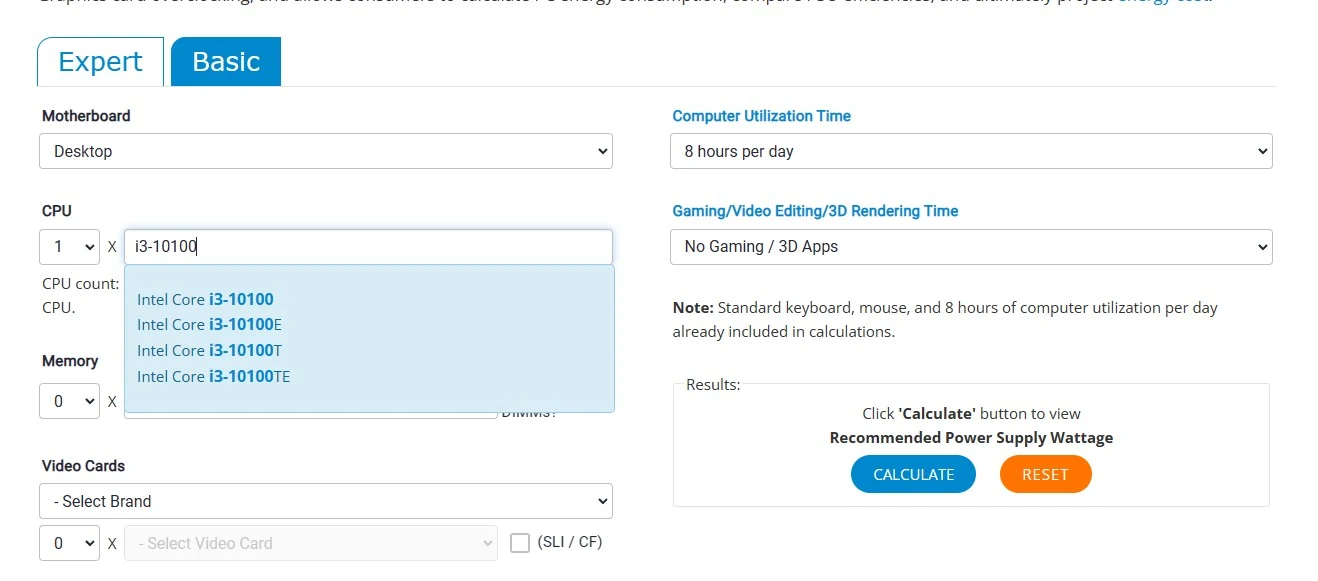This screenshot has height=581, width=1318.
Task: Open Computer Utilization Time dropdown
Action: [x=971, y=151]
